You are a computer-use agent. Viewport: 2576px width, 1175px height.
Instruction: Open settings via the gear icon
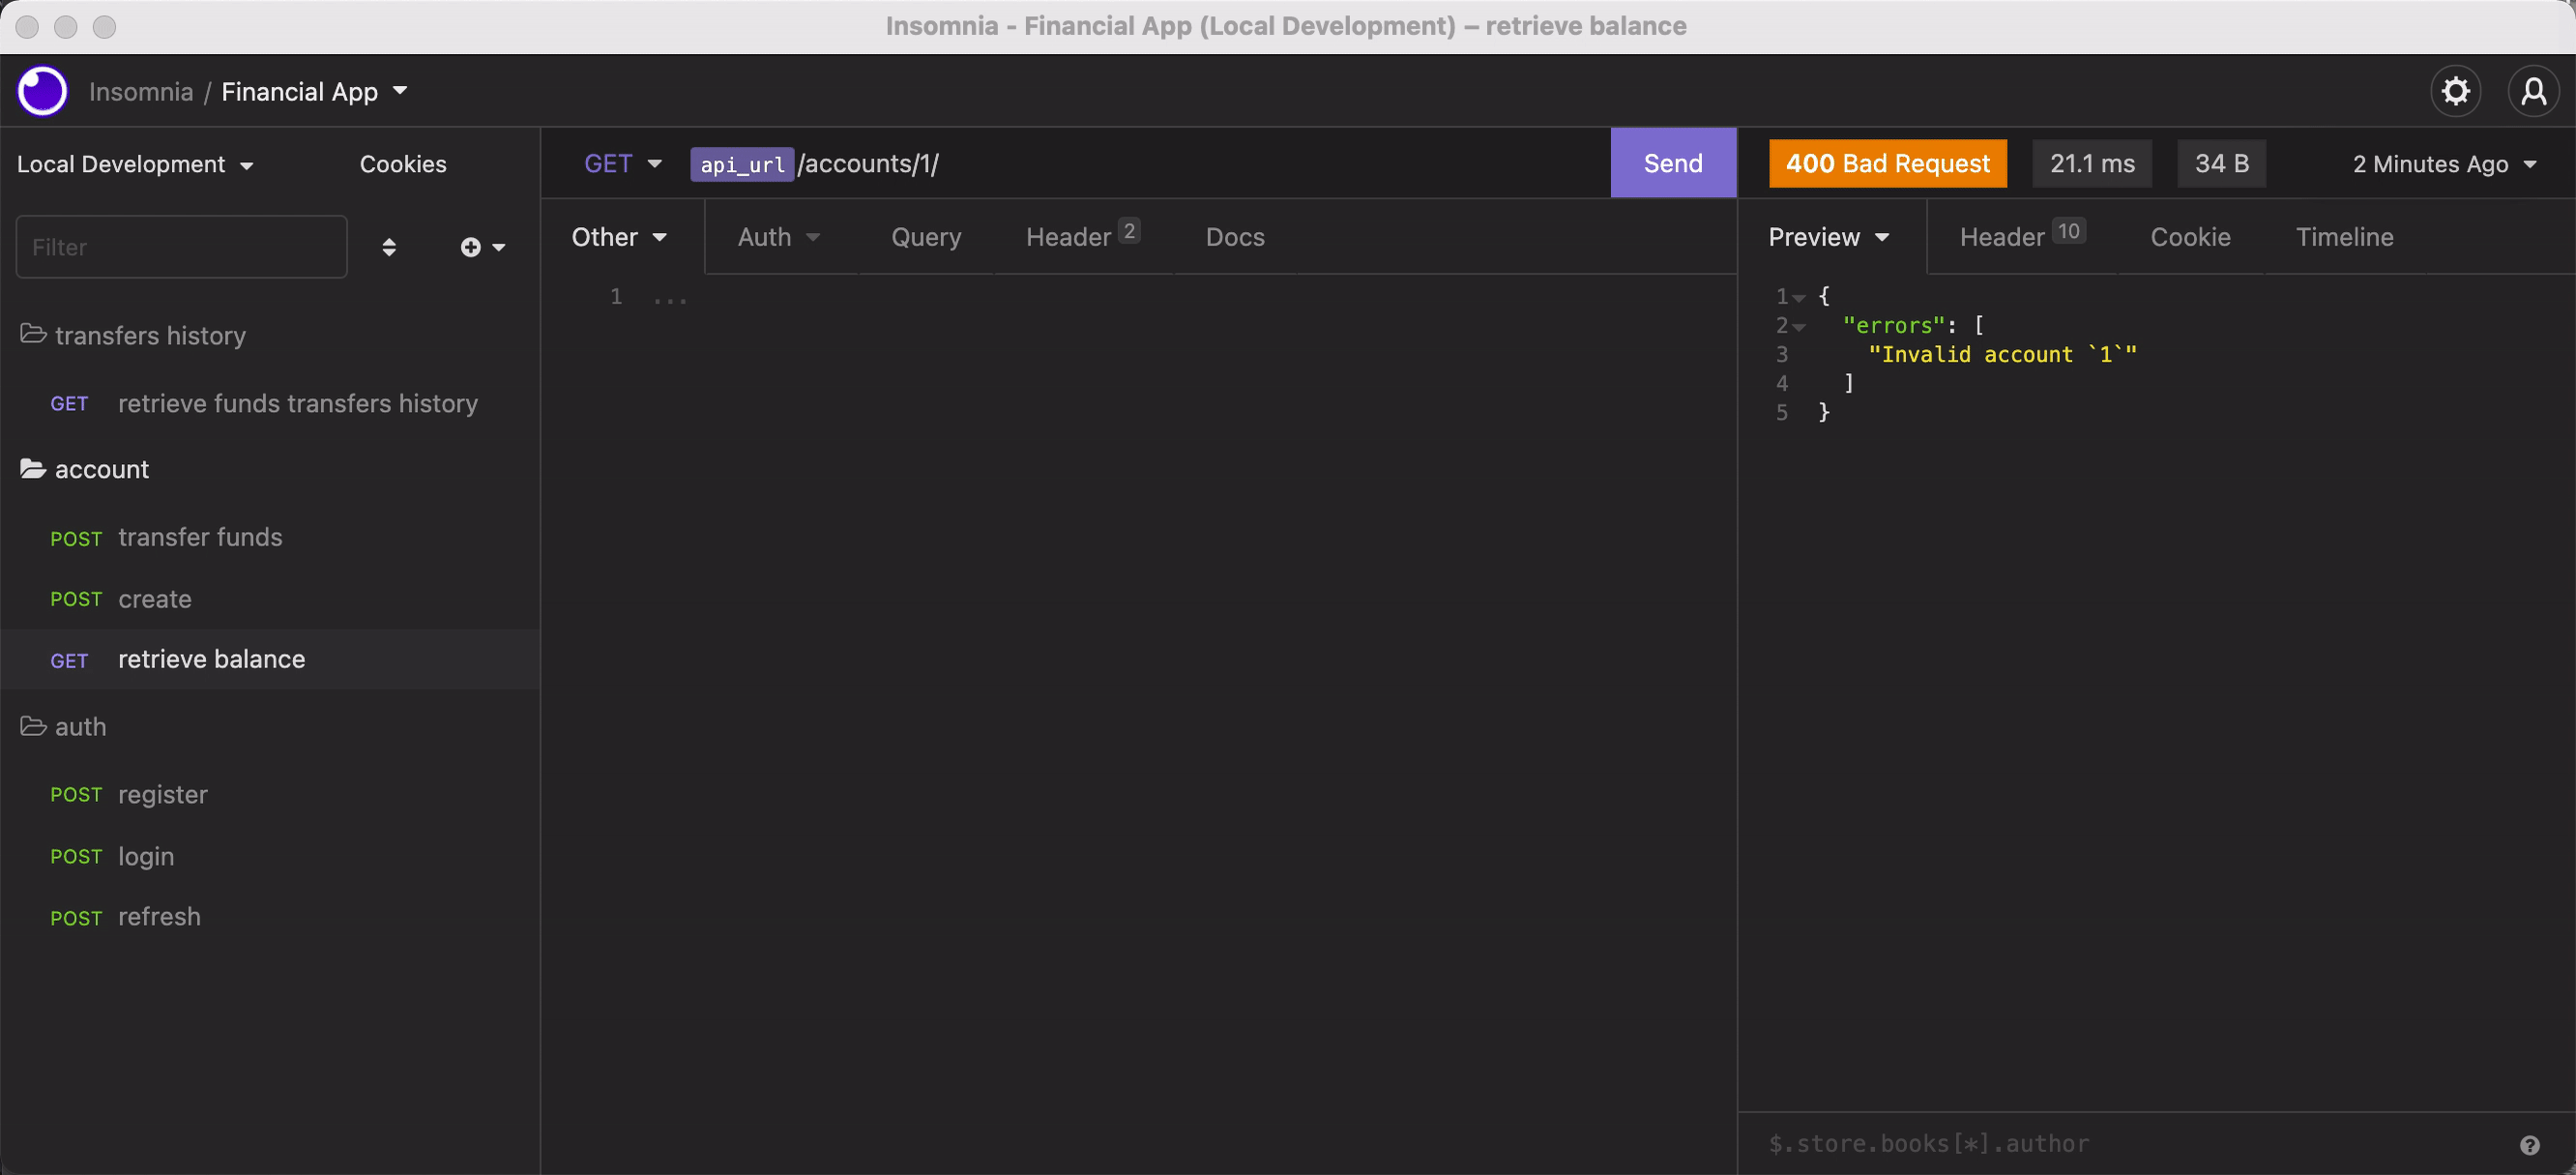pyautogui.click(x=2455, y=91)
